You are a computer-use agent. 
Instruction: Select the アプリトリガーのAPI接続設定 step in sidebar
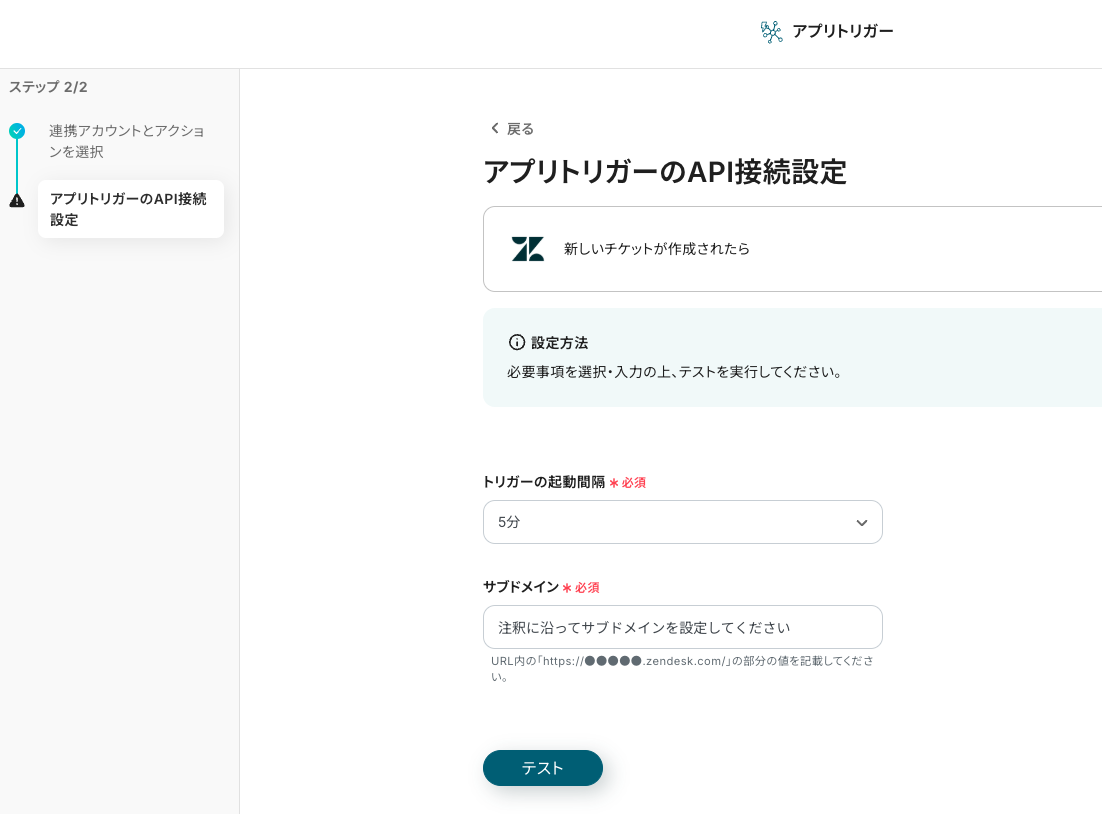point(130,209)
